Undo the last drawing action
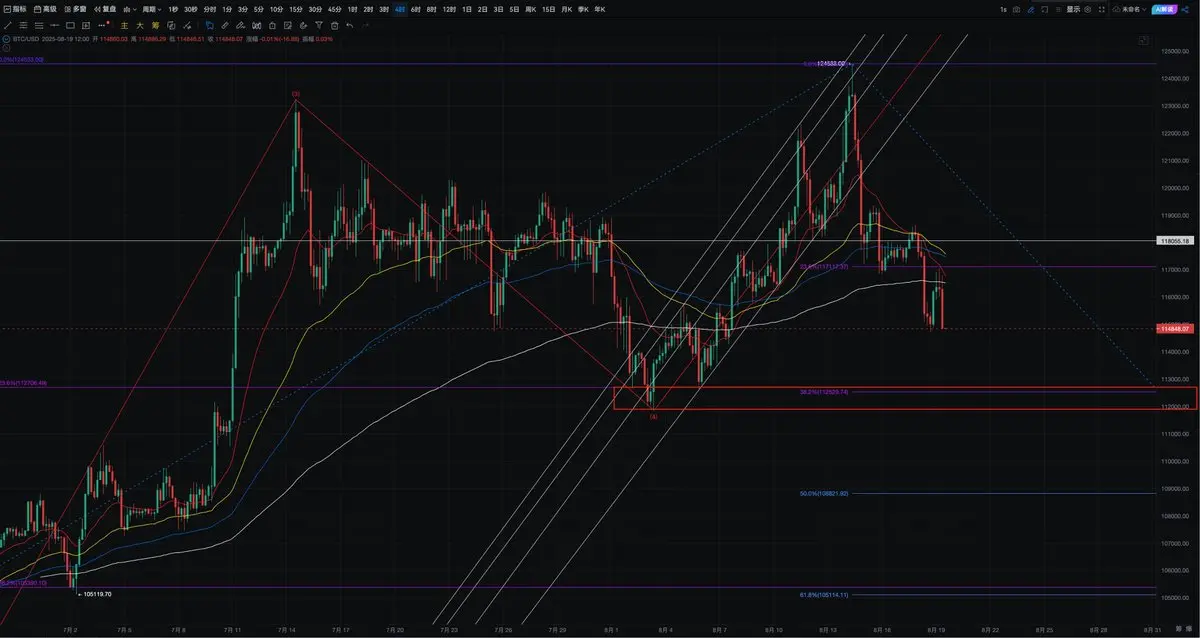Screen dimensions: 1200x638 (349, 25)
